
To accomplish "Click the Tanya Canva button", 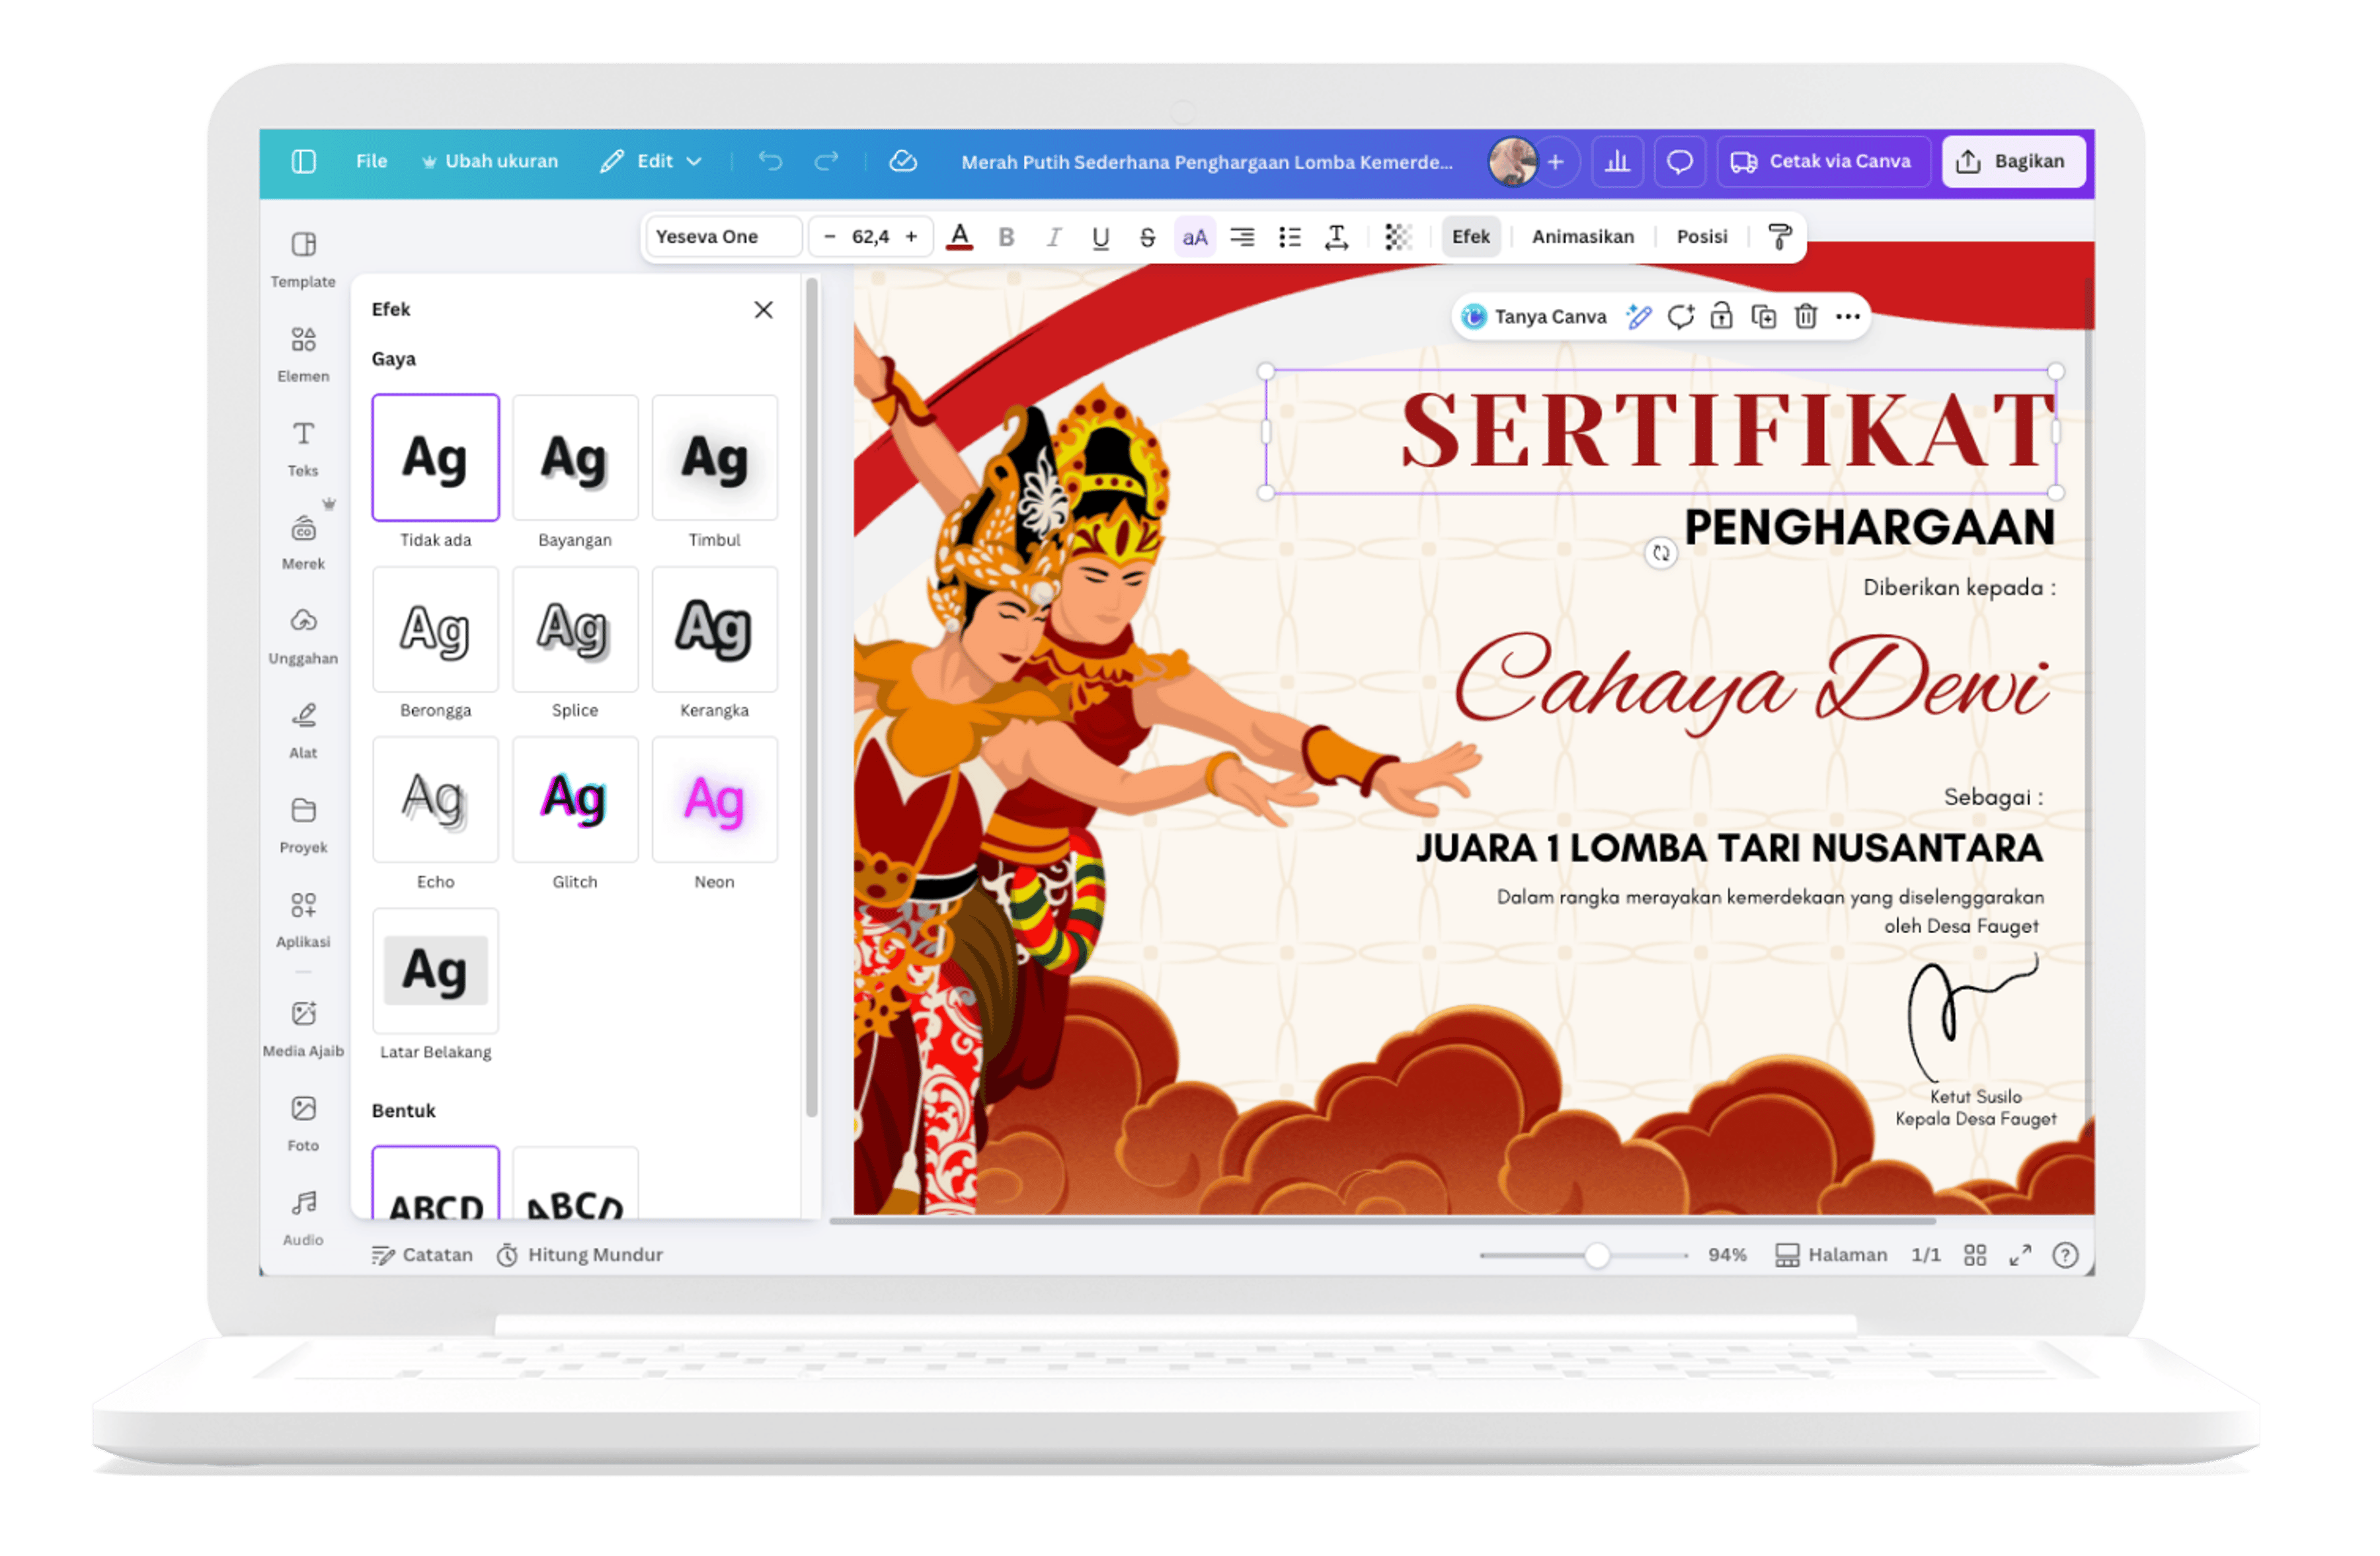I will (1533, 317).
